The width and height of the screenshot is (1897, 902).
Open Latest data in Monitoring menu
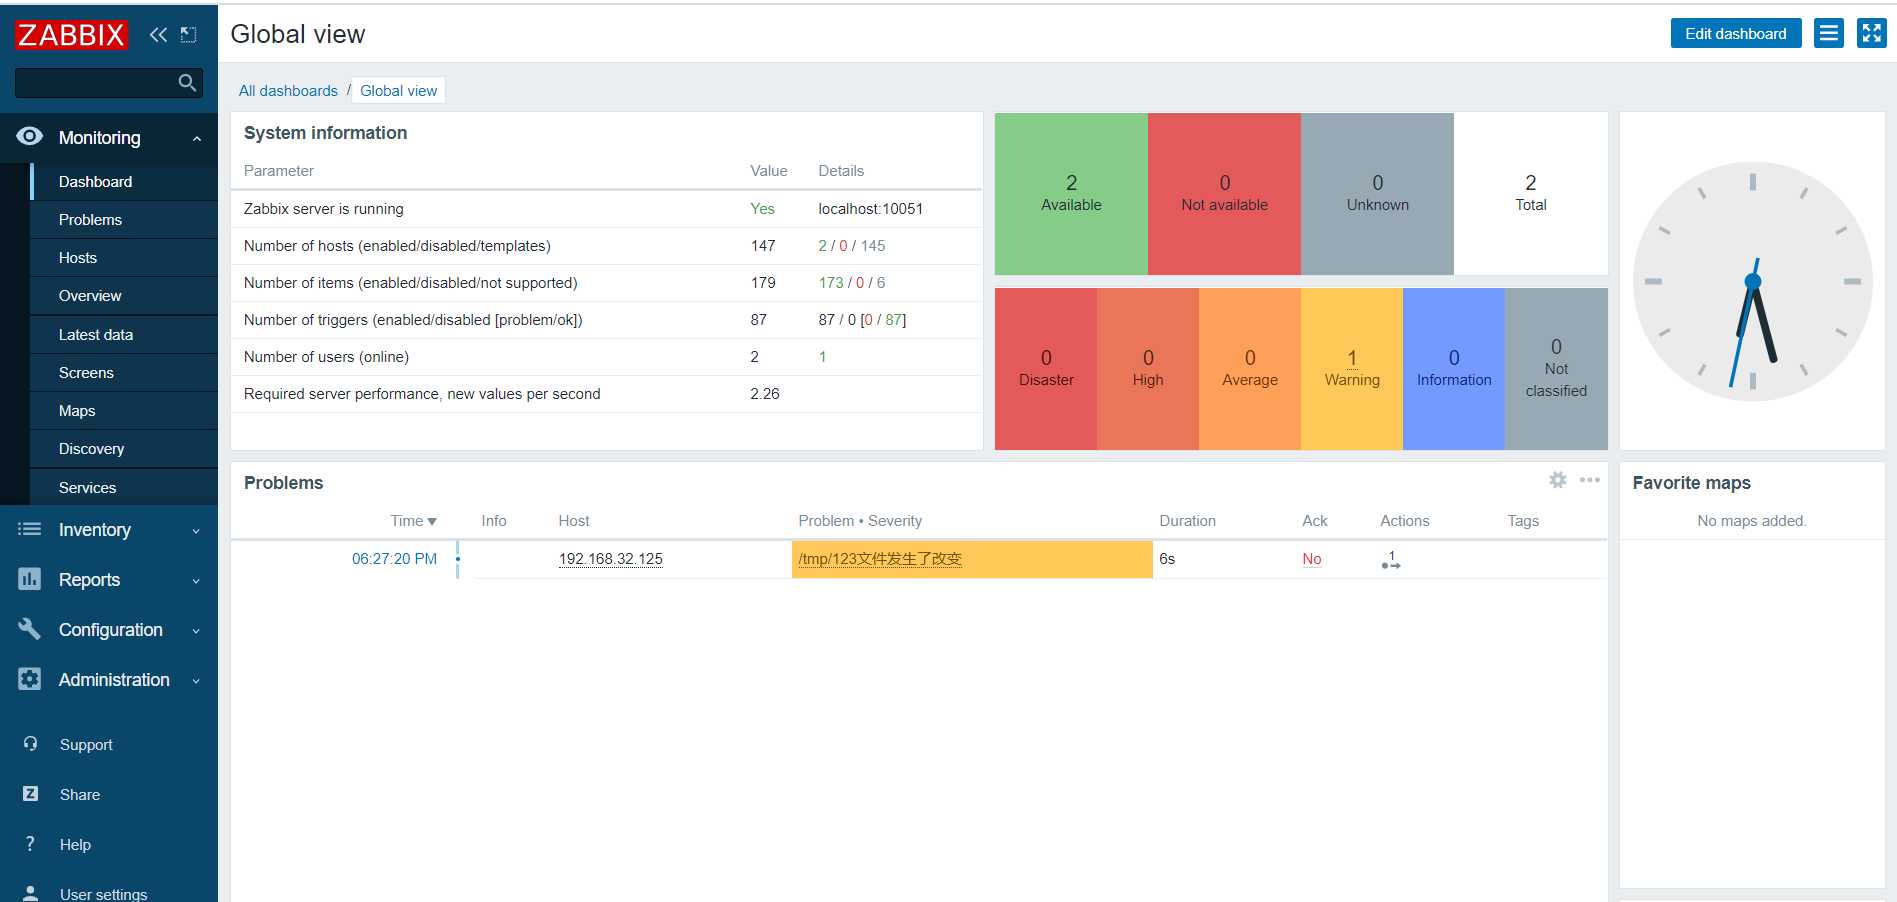click(x=124, y=335)
